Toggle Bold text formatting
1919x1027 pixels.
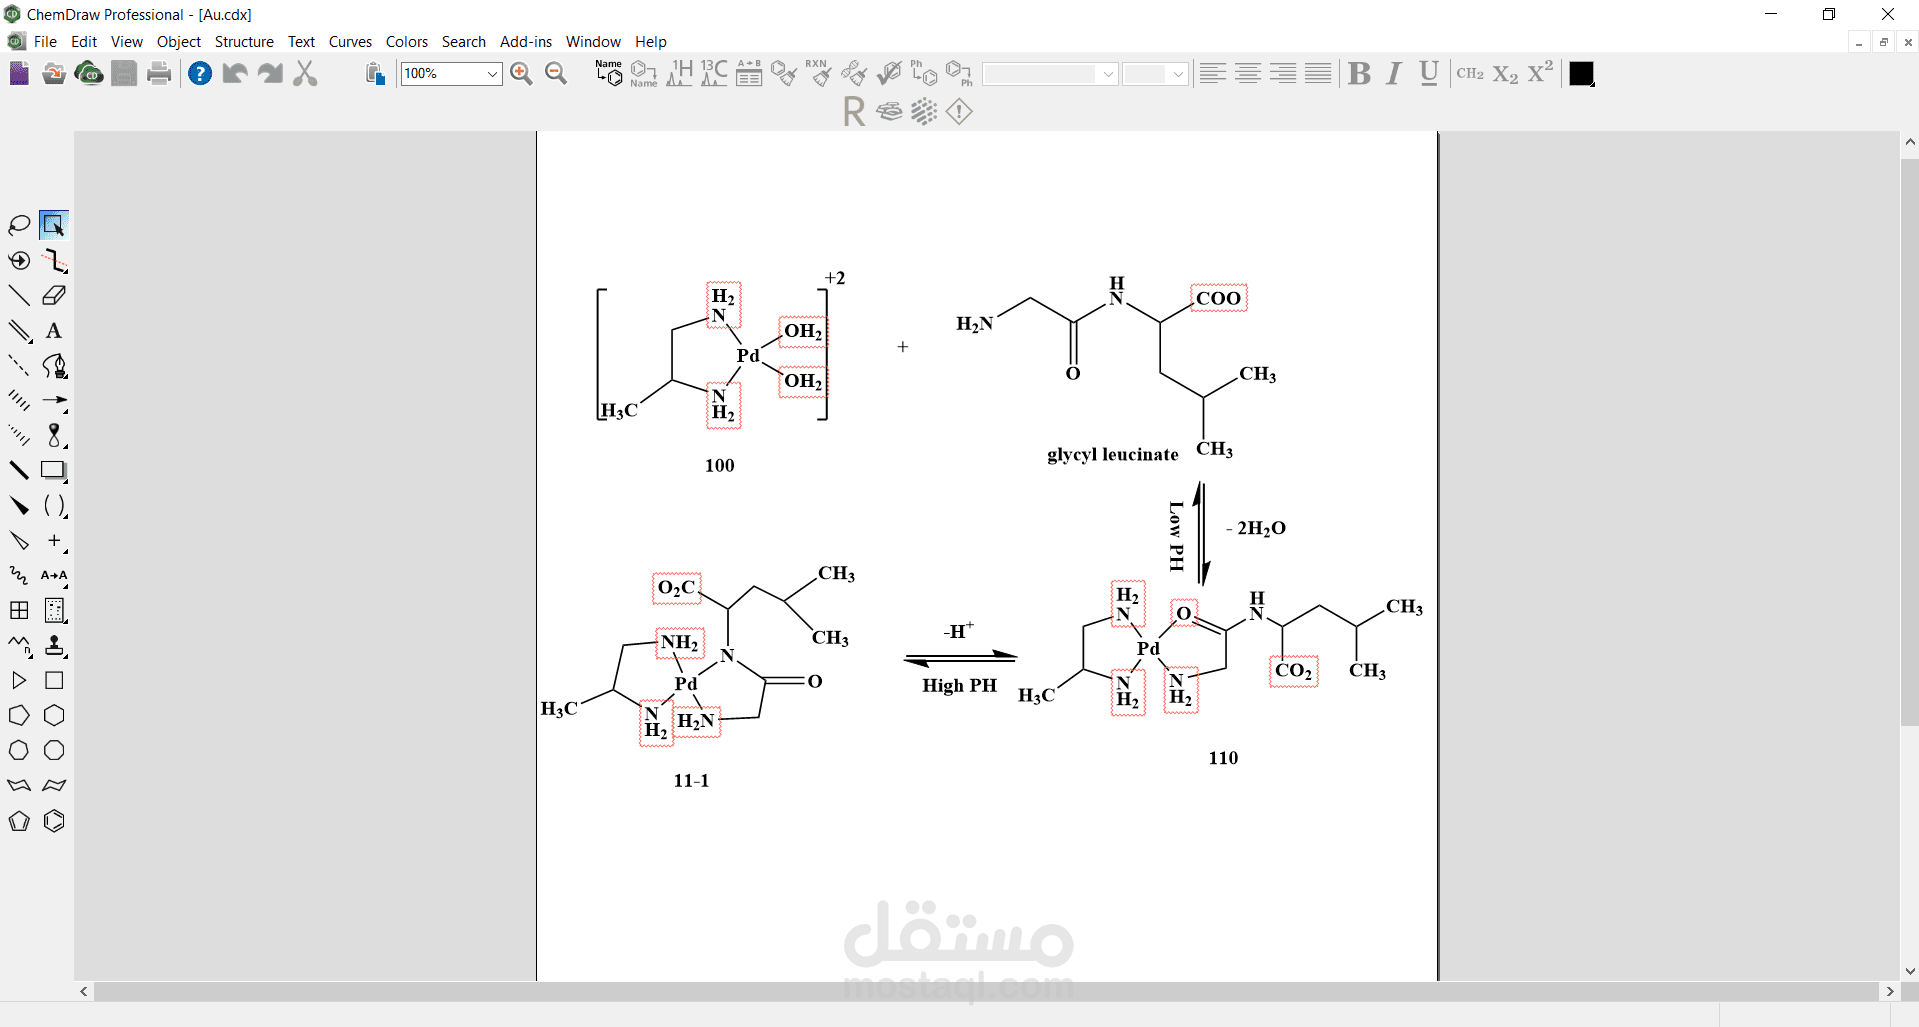(x=1359, y=73)
